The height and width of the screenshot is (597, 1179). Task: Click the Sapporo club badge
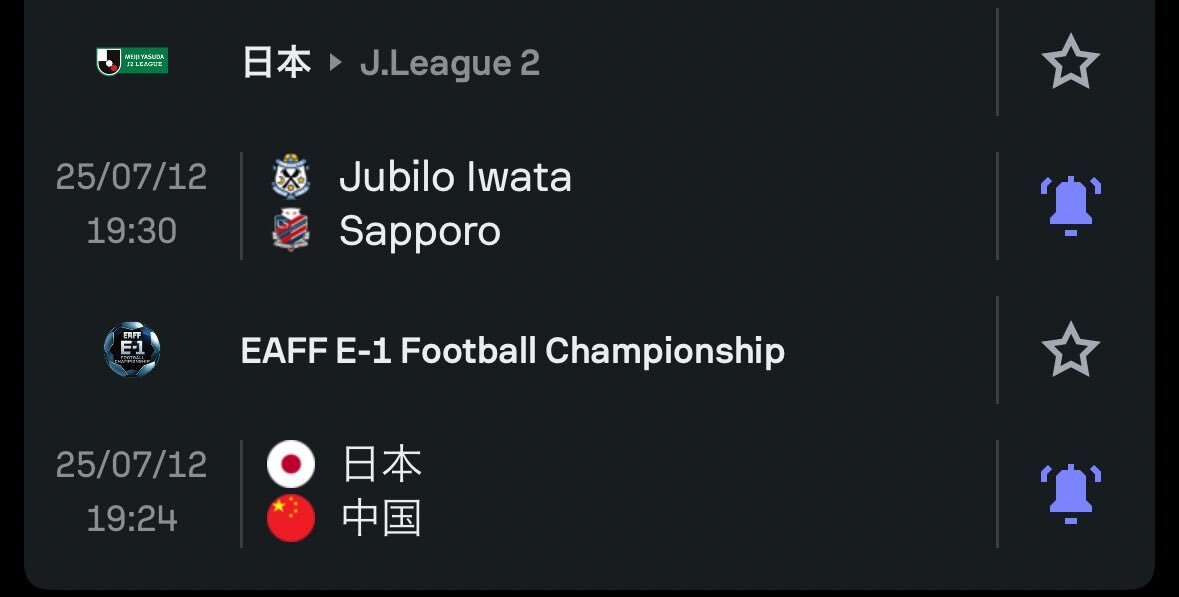click(x=292, y=229)
